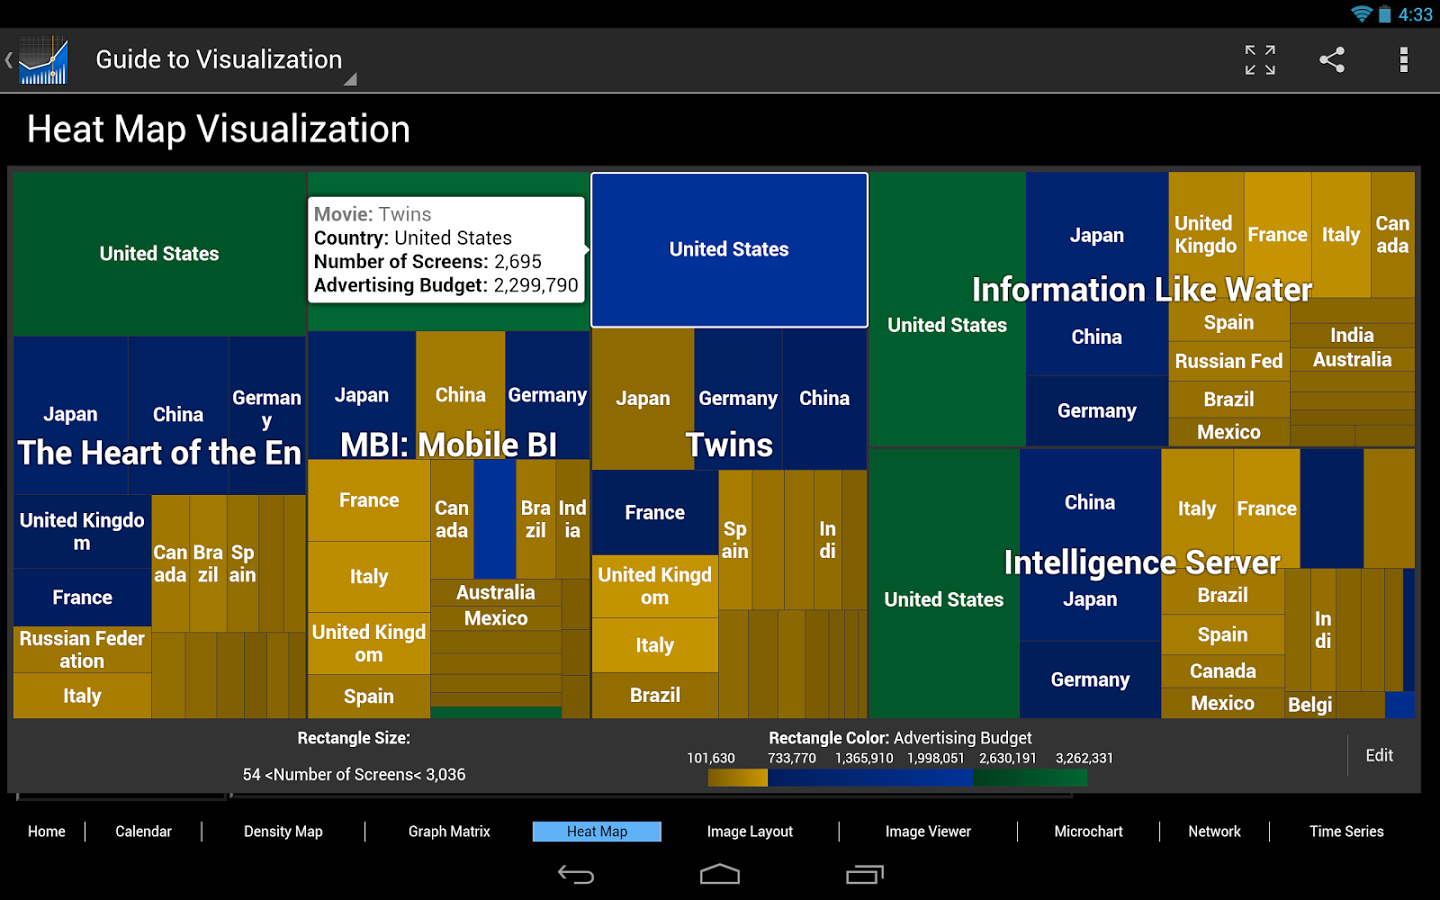Check the battery status icon
Image resolution: width=1440 pixels, height=900 pixels.
1385,14
